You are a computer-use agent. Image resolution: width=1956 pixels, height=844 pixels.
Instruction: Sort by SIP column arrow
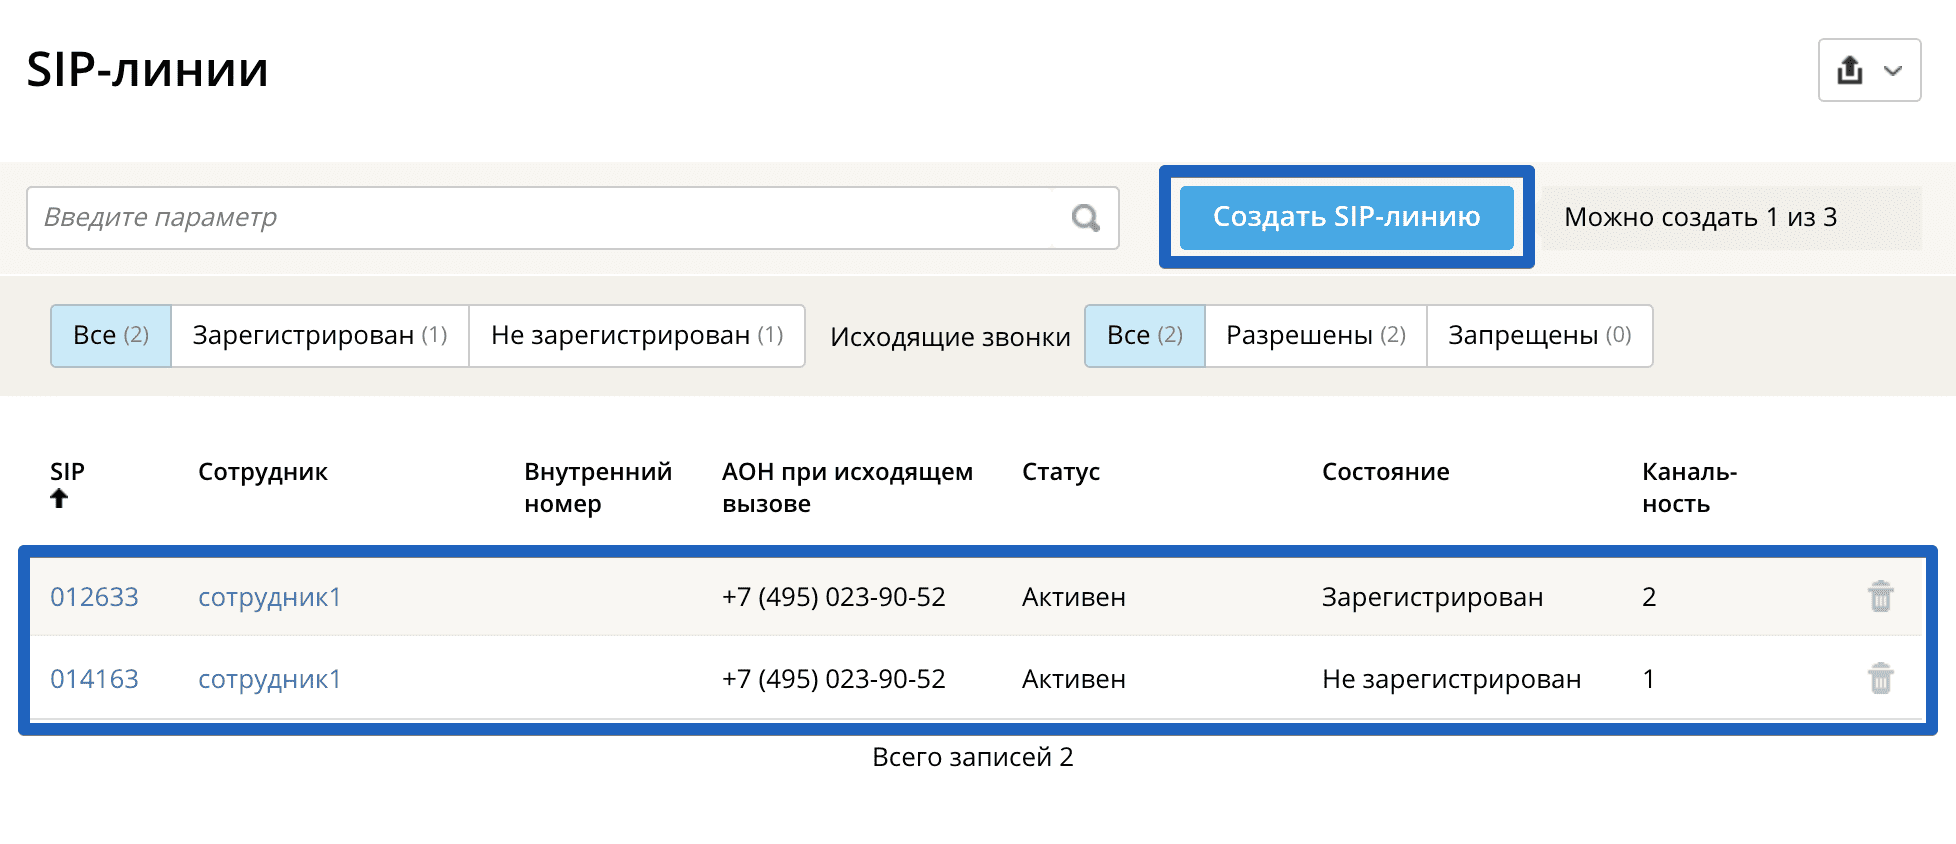[59, 498]
